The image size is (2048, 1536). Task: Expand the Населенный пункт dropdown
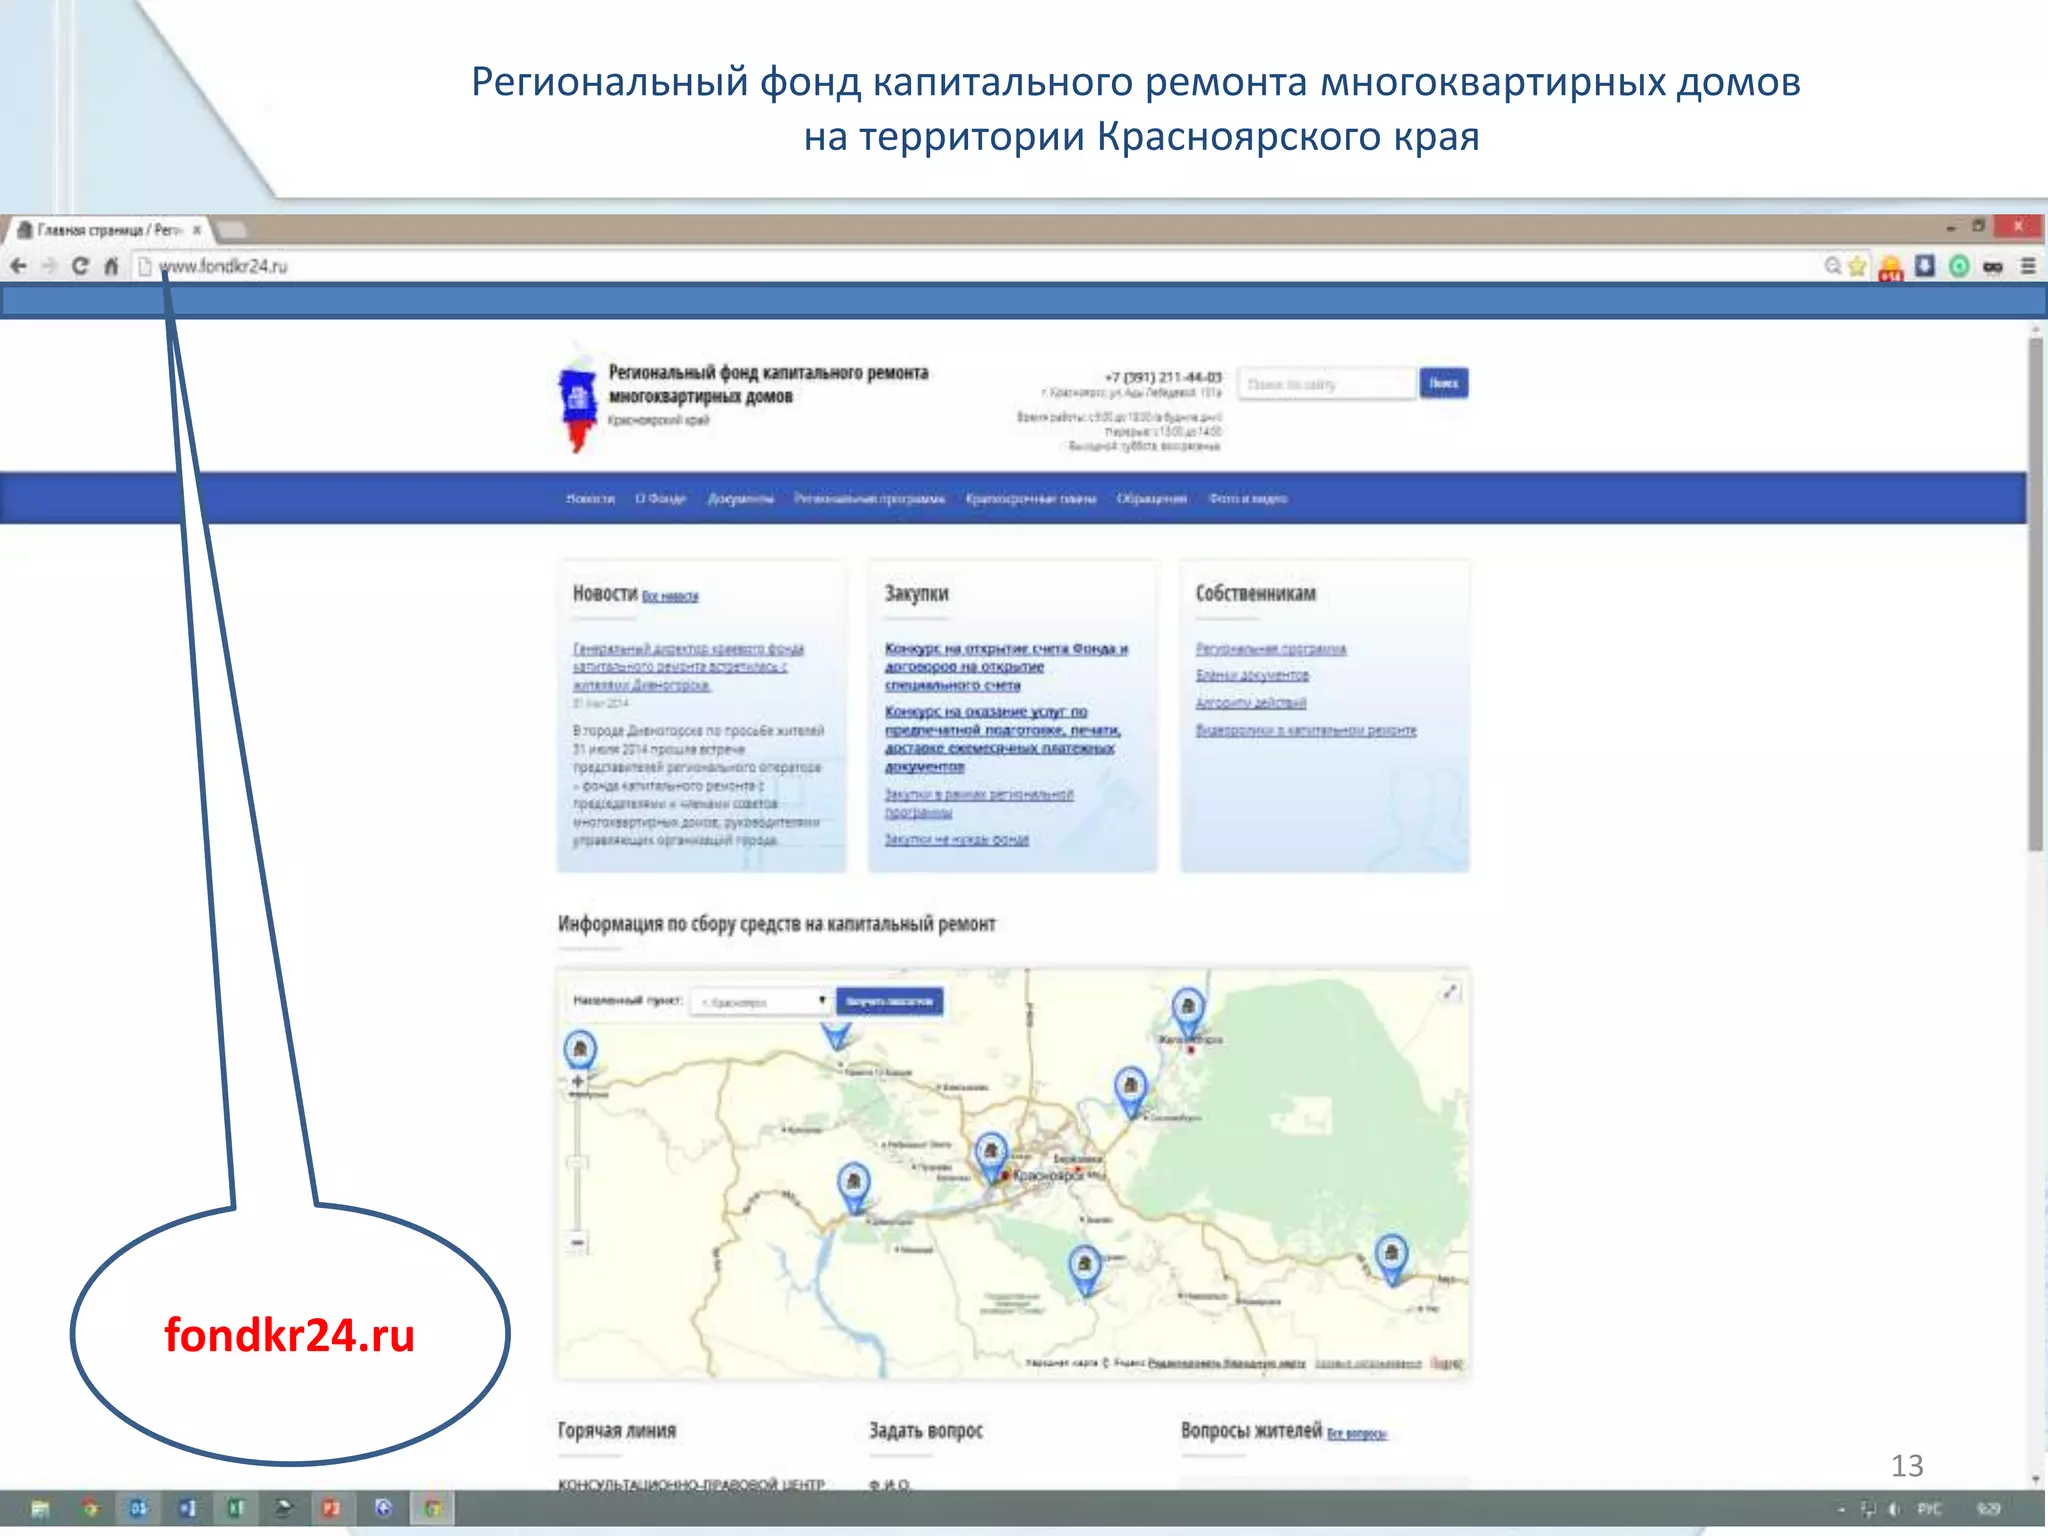tap(762, 1001)
